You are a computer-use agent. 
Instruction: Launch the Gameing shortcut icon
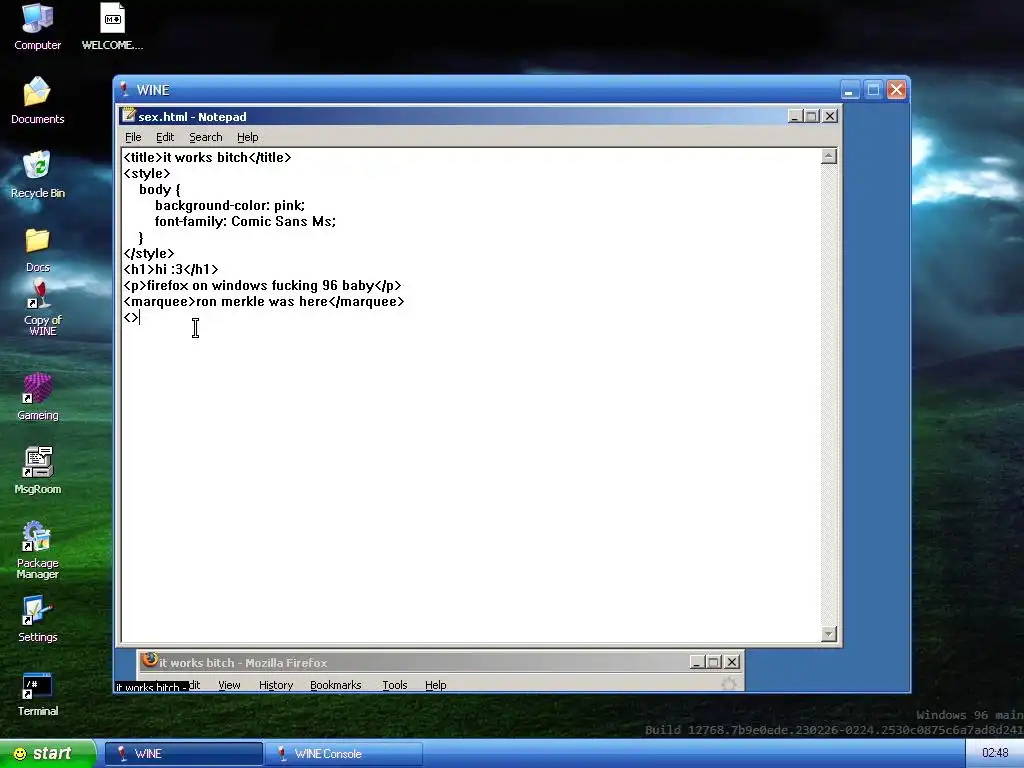click(x=37, y=396)
